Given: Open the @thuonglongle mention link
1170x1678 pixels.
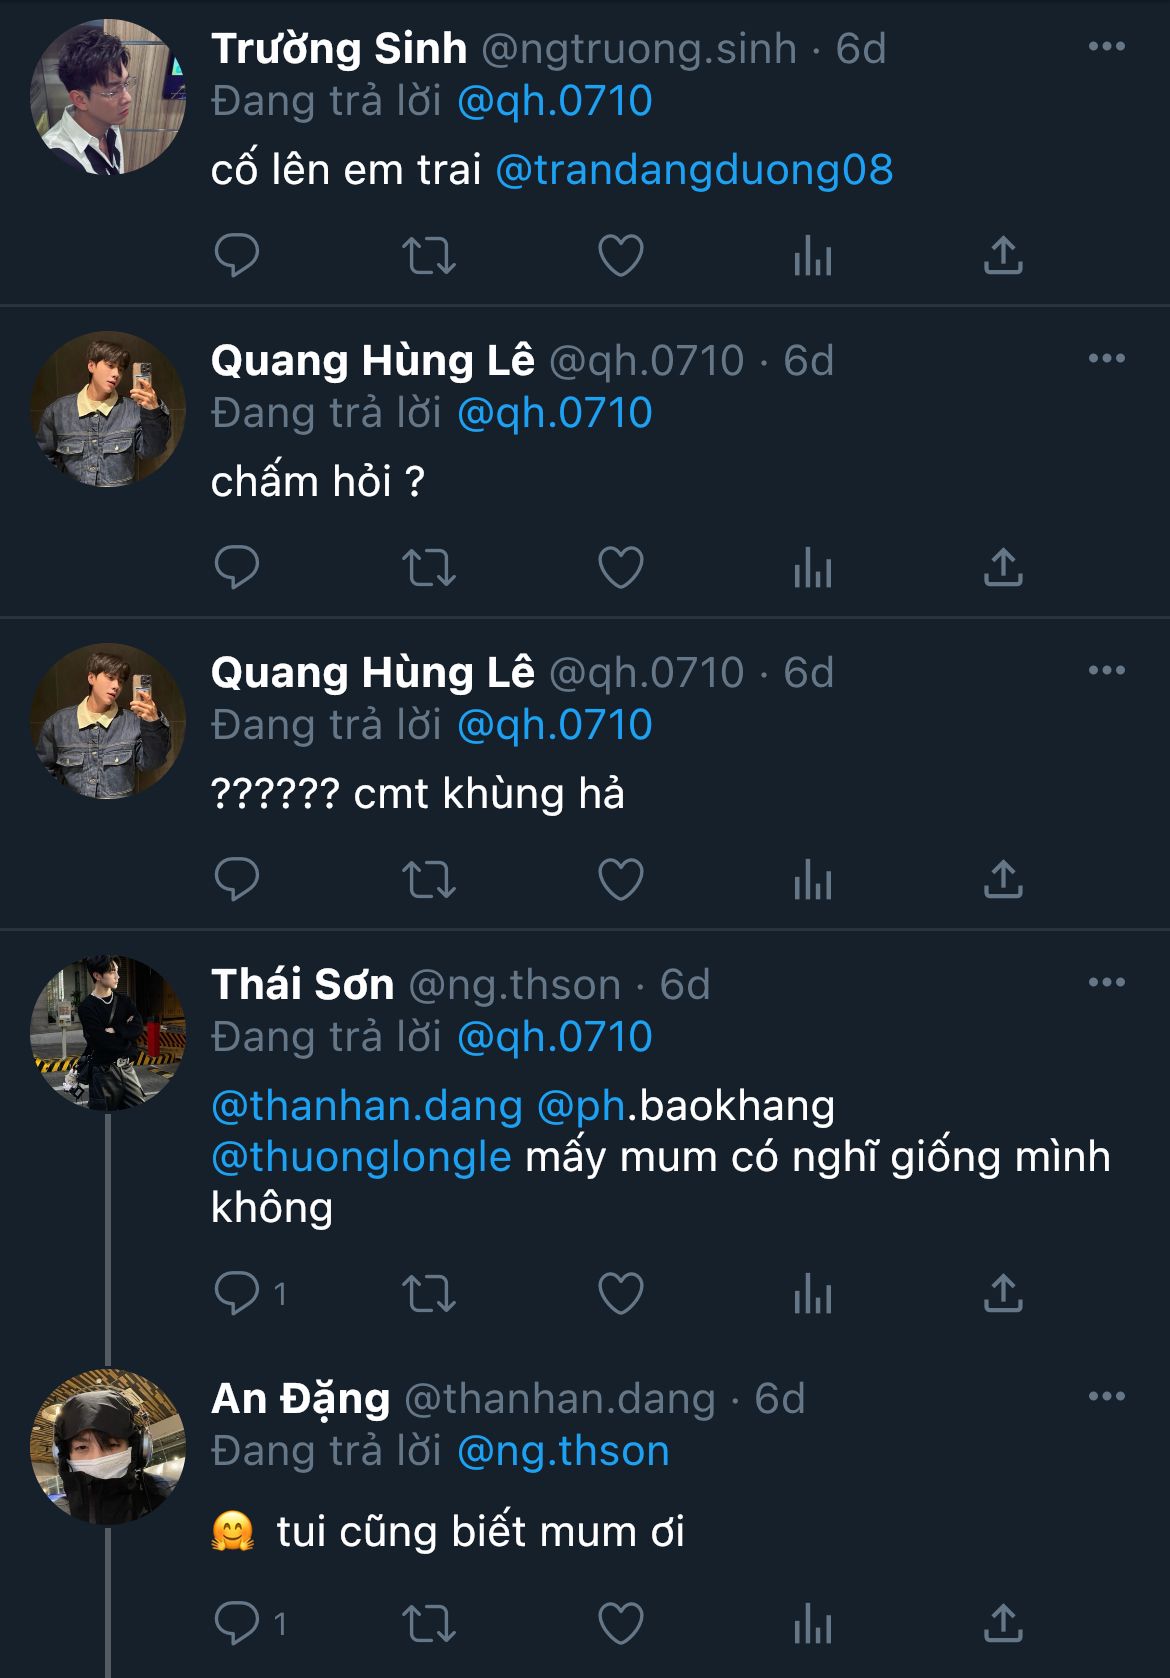Looking at the screenshot, I should (x=361, y=1157).
